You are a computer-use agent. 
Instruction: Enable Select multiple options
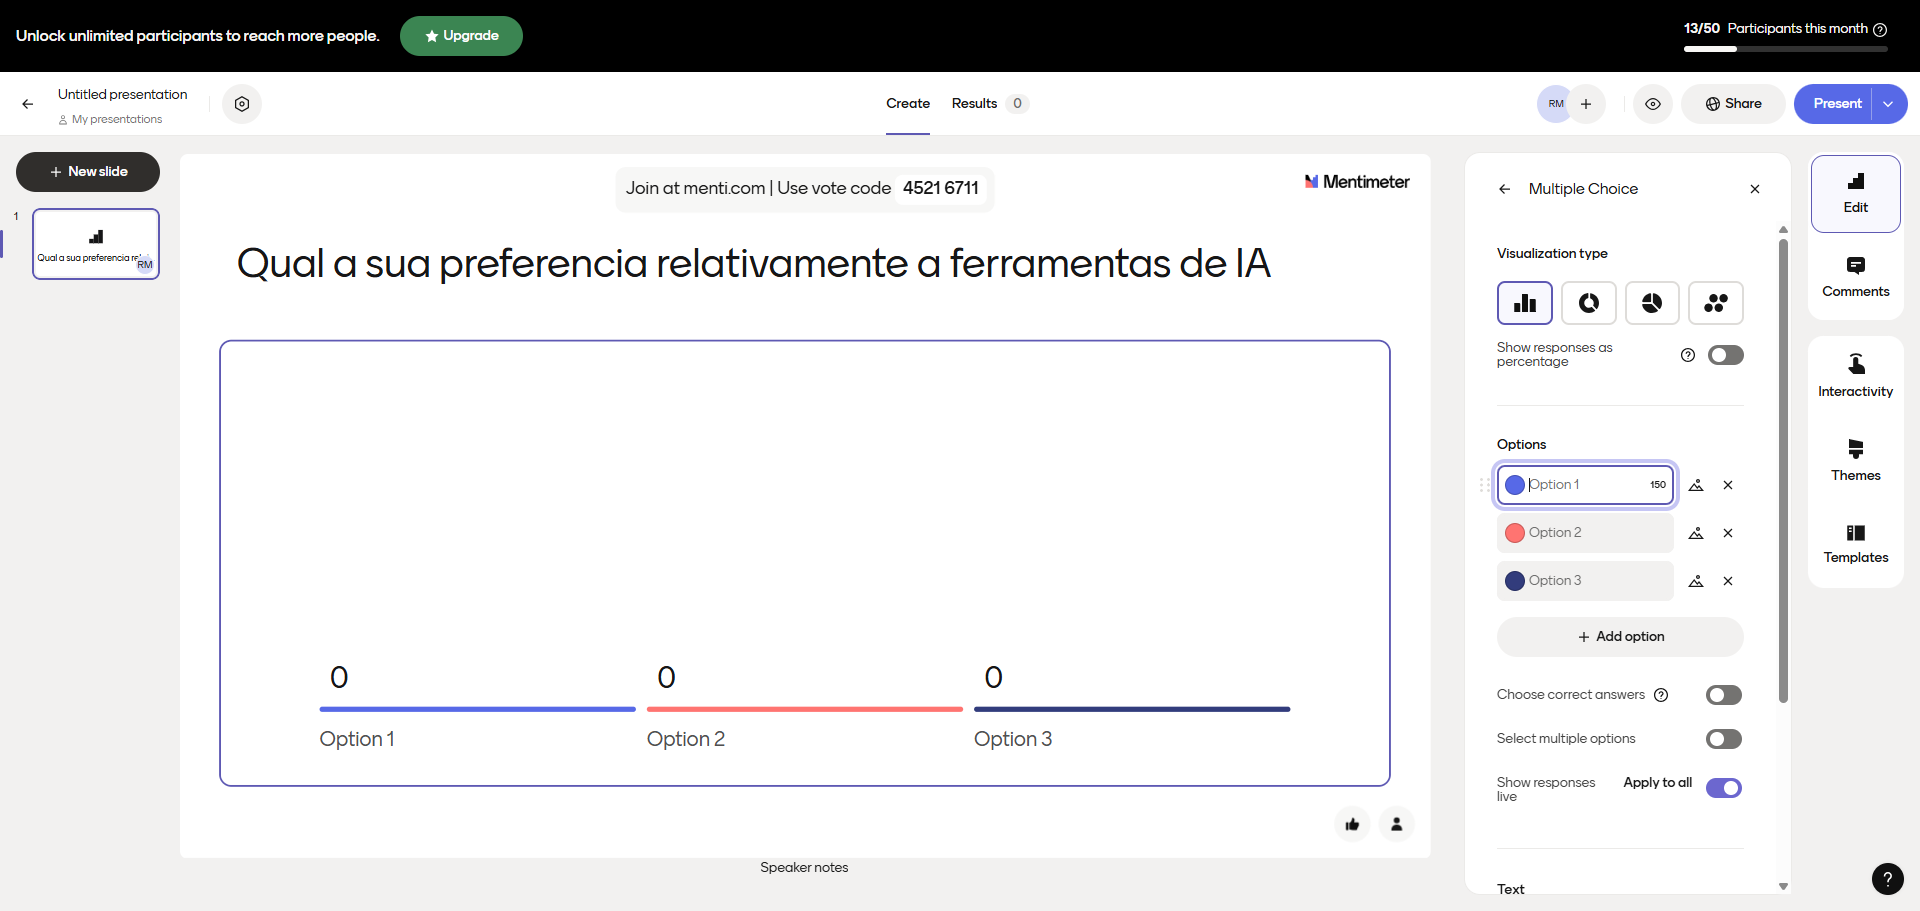[1724, 739]
